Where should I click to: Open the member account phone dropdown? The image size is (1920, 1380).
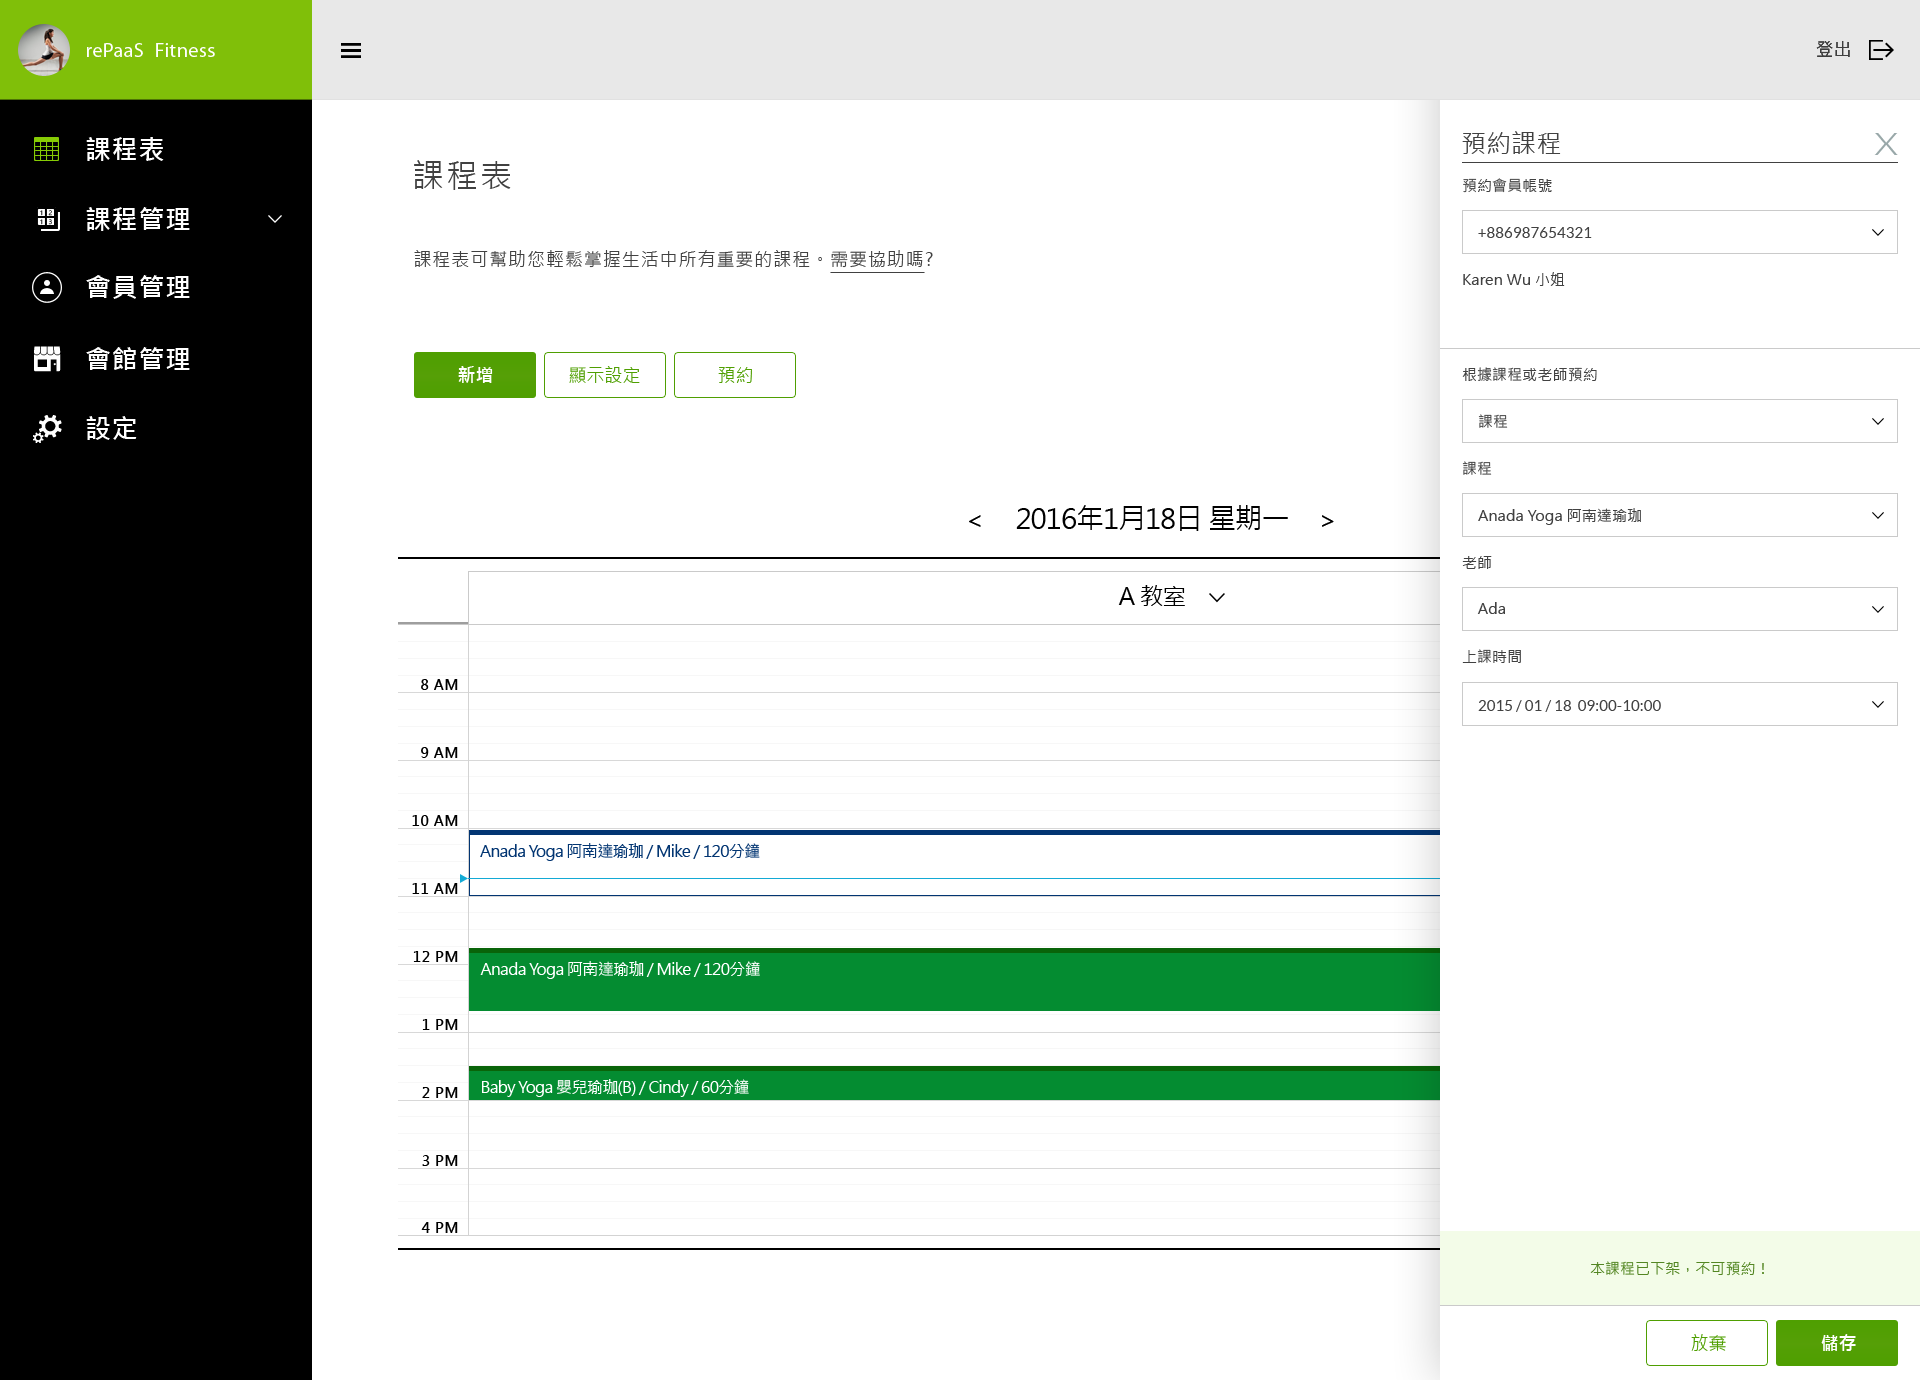1679,232
